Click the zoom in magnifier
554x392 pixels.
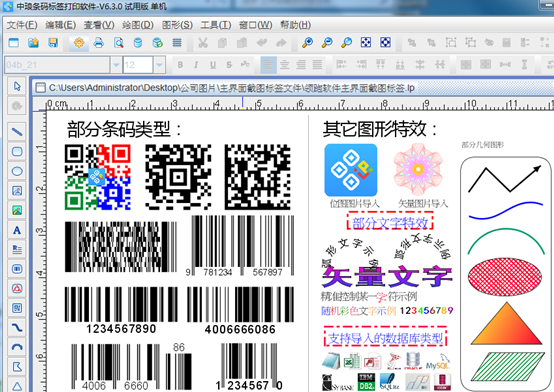click(x=307, y=43)
